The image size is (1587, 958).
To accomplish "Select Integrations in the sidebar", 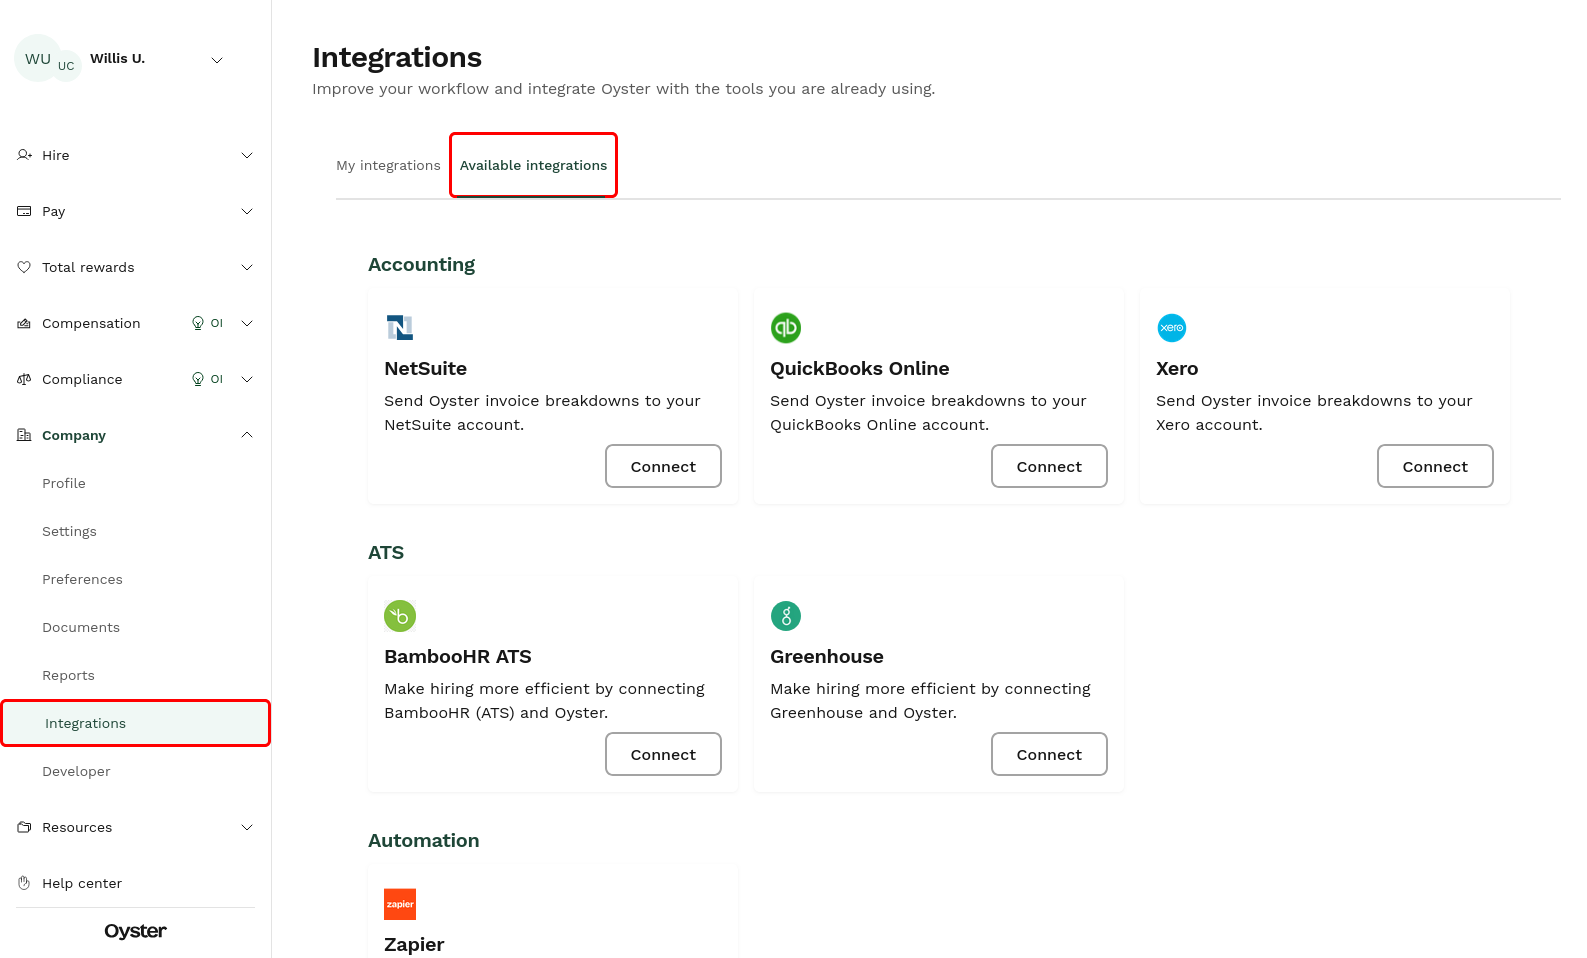I will [136, 723].
